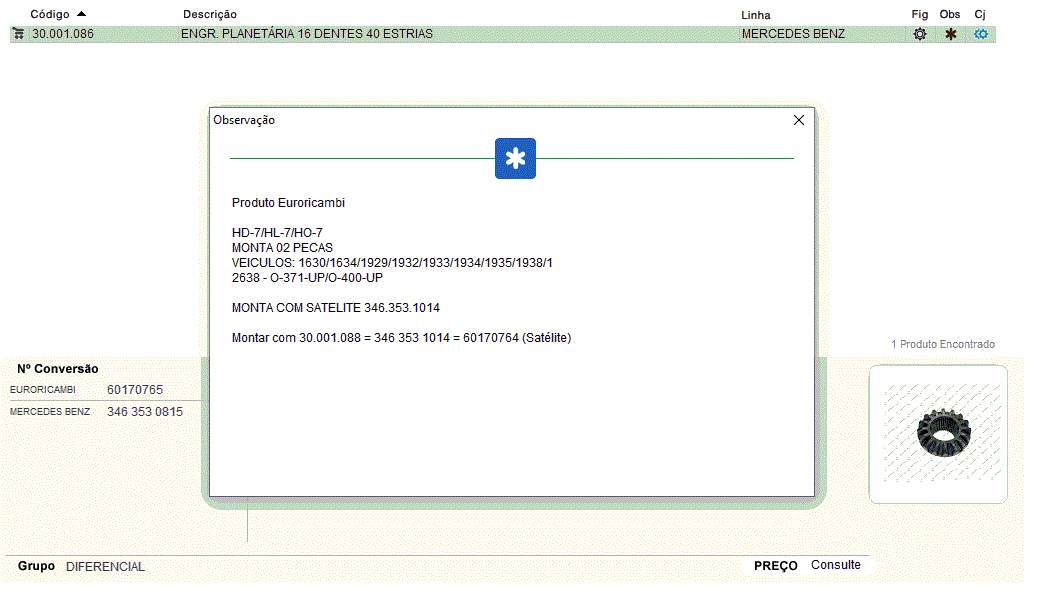The width and height of the screenshot is (1038, 596).
Task: Click the black asterisk in the Obs column
Action: click(x=950, y=34)
